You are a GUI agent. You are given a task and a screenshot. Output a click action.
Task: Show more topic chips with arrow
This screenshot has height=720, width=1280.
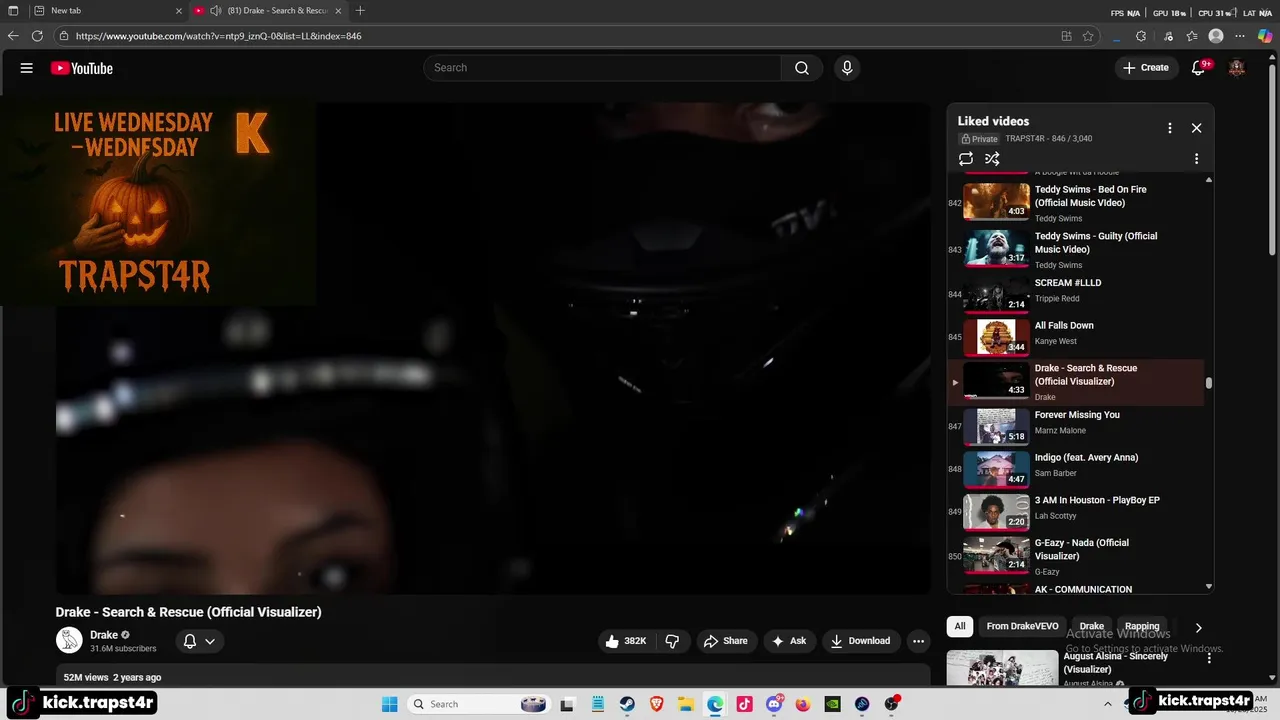pos(1198,627)
